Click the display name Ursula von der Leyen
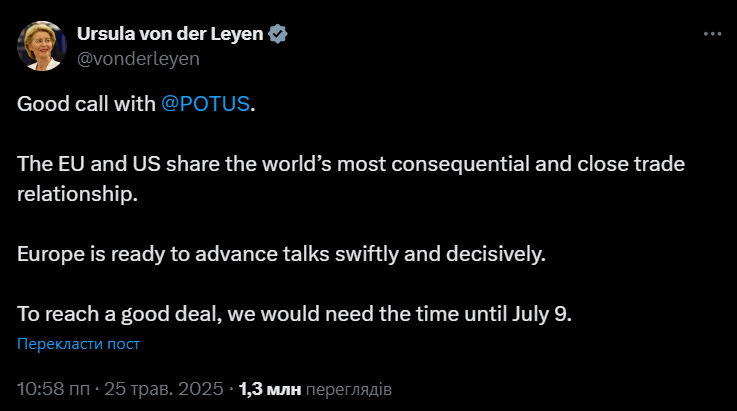Screen dimensions: 737x411 pyautogui.click(x=169, y=34)
